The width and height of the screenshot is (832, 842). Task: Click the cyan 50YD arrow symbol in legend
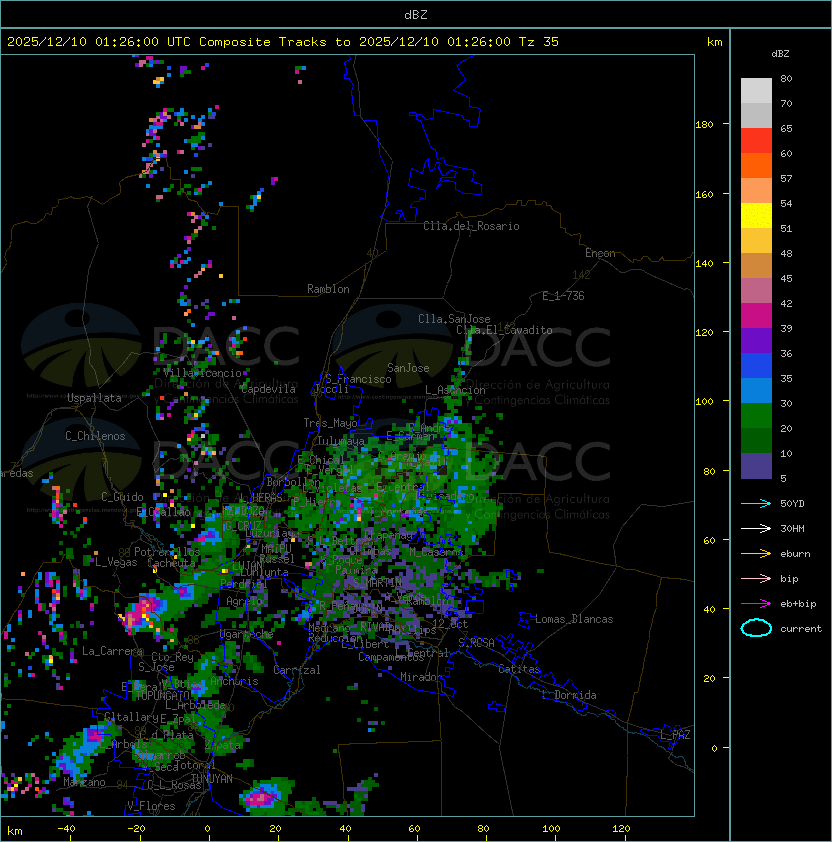[756, 503]
